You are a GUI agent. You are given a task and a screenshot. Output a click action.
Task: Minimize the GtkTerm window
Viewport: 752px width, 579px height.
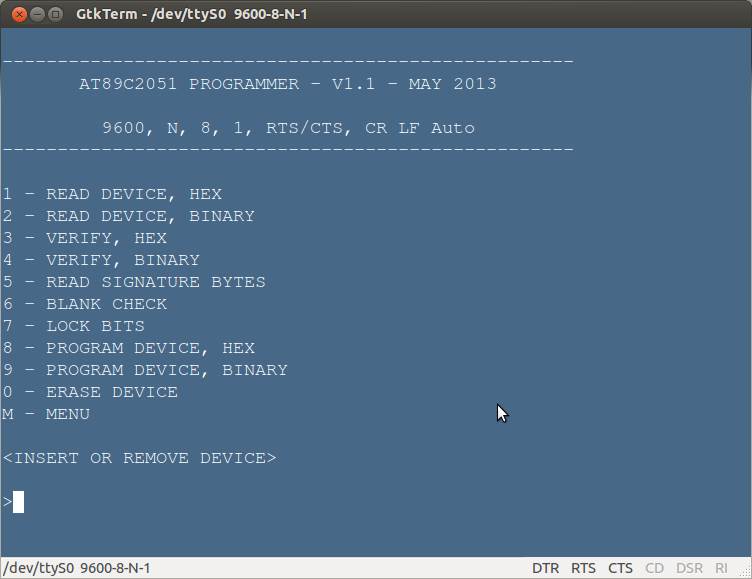37,14
